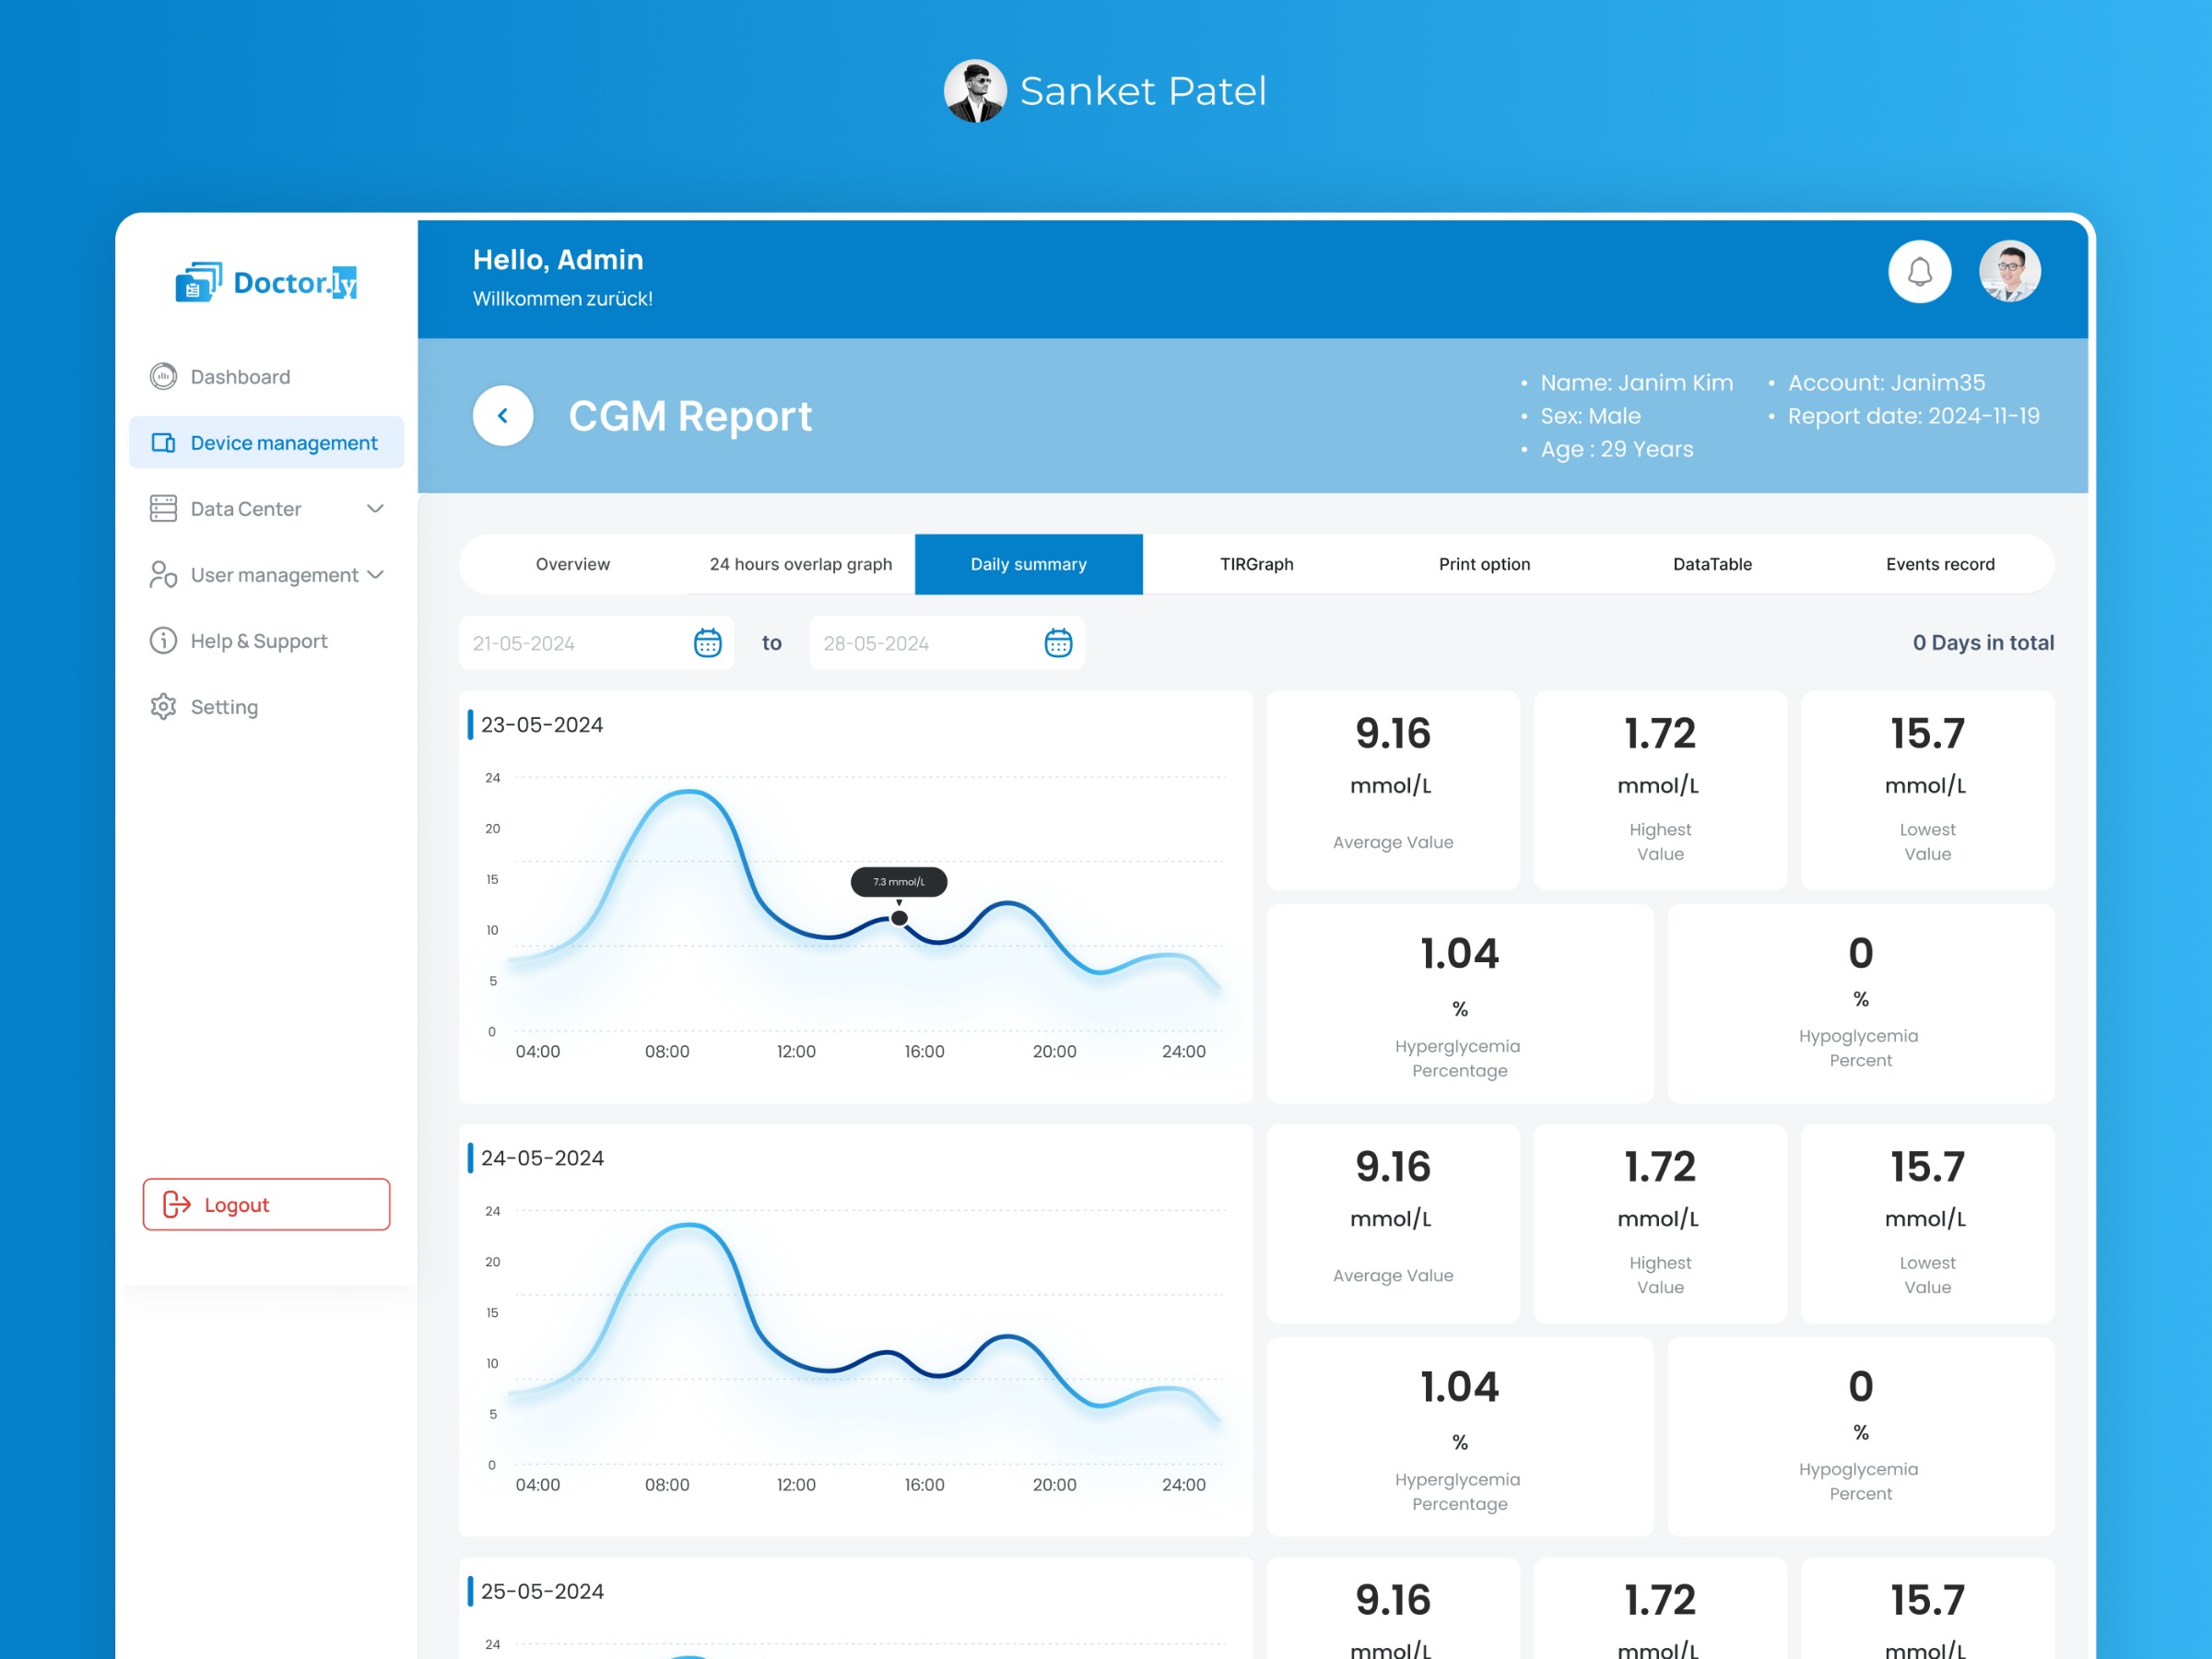Click the start date field 21-05-2024
This screenshot has height=1659, width=2212.
[x=597, y=643]
